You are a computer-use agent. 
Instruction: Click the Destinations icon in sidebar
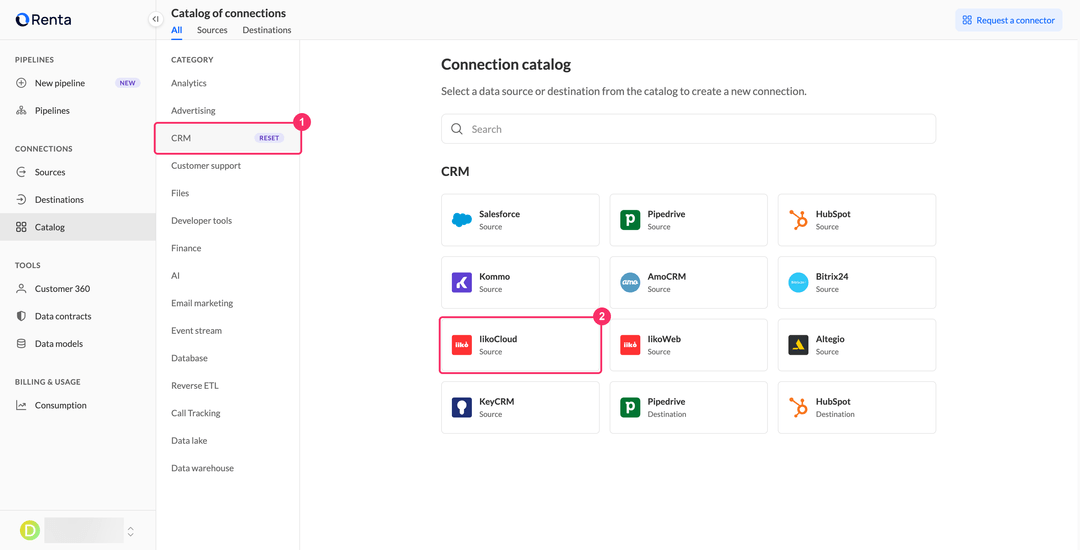point(21,200)
